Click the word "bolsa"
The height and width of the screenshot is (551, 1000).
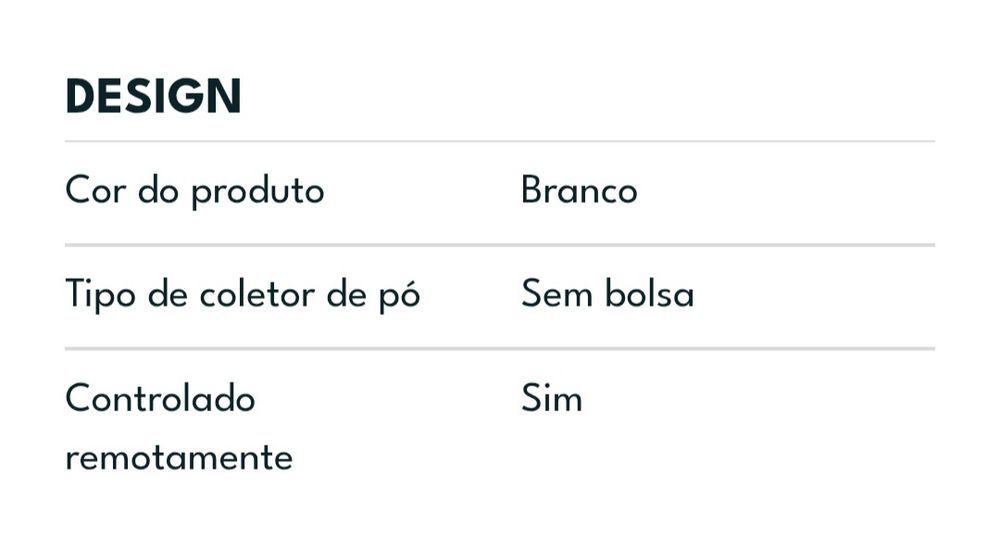coord(649,295)
